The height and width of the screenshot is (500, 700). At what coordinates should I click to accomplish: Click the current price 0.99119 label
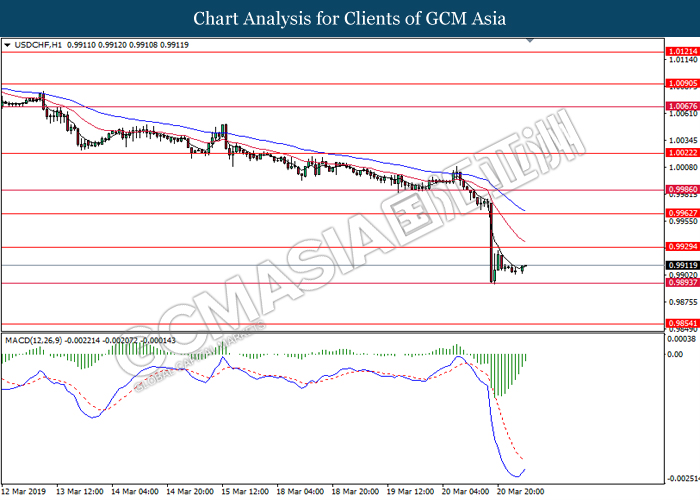point(683,265)
